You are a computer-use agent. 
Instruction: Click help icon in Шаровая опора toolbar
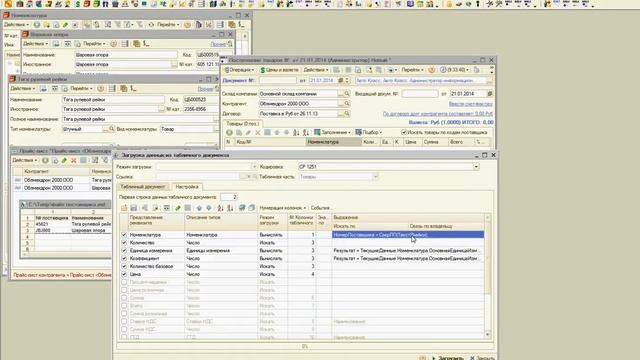pyautogui.click(x=113, y=44)
